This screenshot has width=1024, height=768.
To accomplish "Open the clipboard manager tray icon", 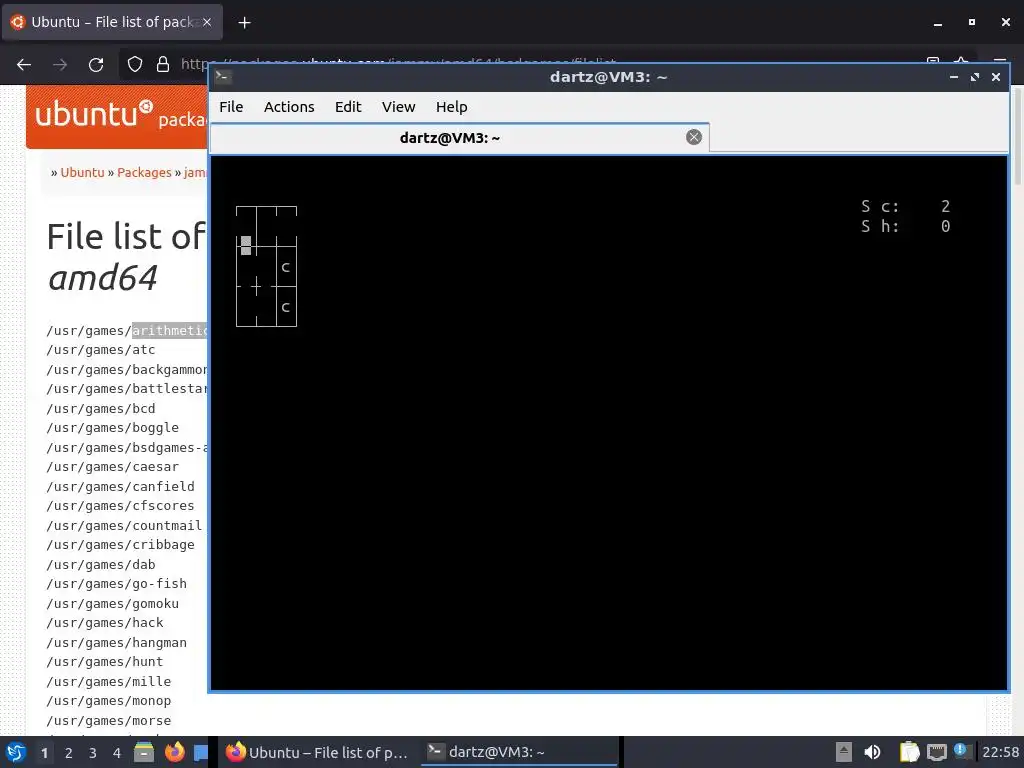I will 909,752.
